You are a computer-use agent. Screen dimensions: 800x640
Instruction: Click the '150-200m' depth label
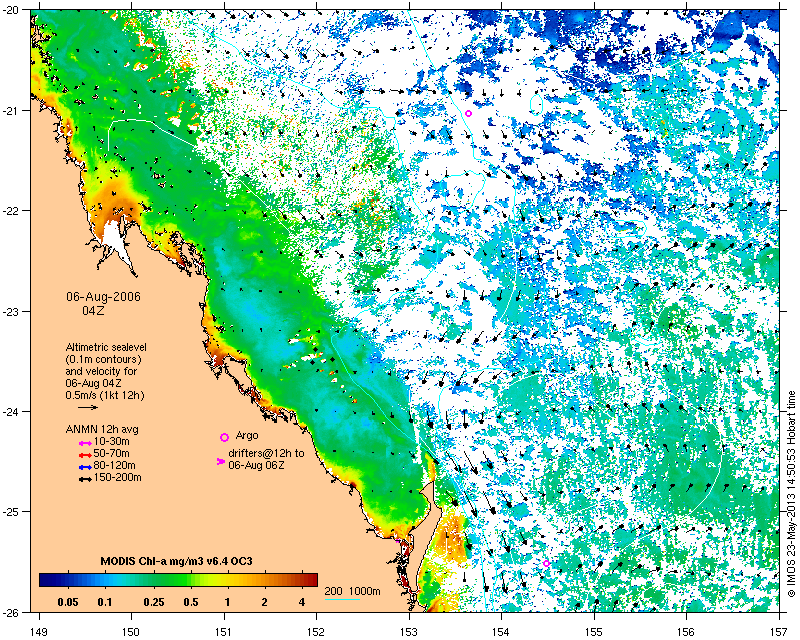(117, 478)
